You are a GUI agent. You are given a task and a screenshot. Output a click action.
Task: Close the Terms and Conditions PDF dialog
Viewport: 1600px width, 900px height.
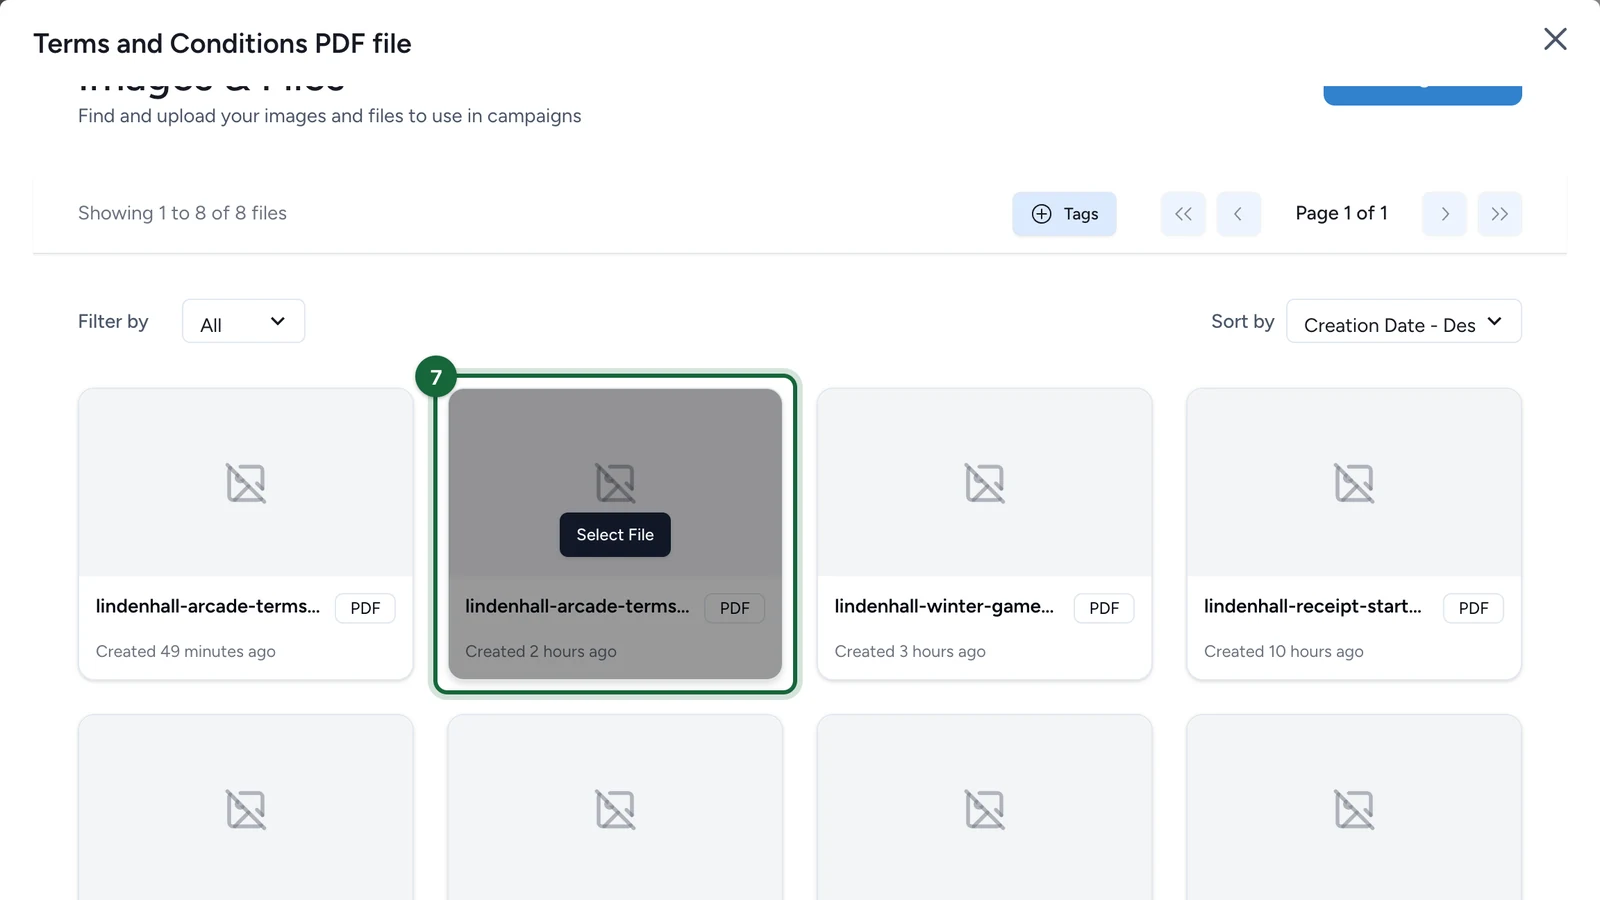tap(1555, 39)
